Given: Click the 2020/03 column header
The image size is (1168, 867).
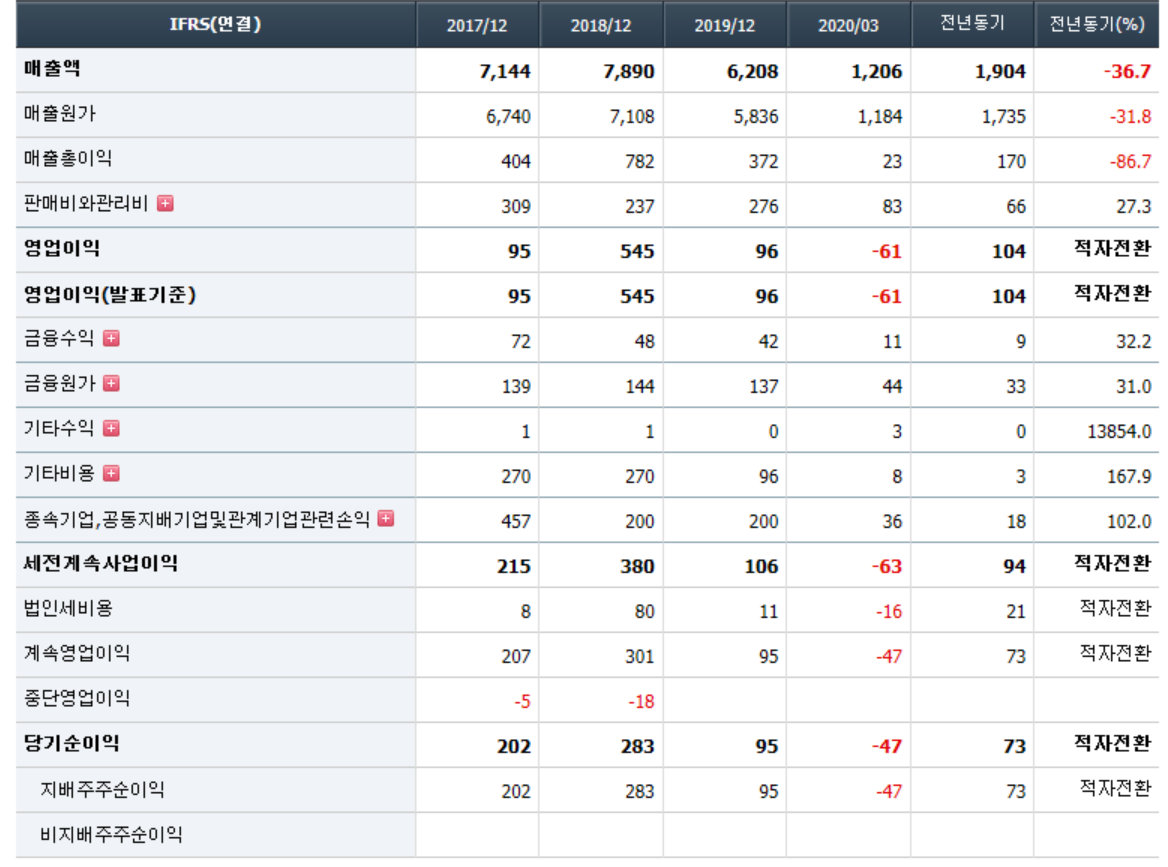Looking at the screenshot, I should coord(848,25).
